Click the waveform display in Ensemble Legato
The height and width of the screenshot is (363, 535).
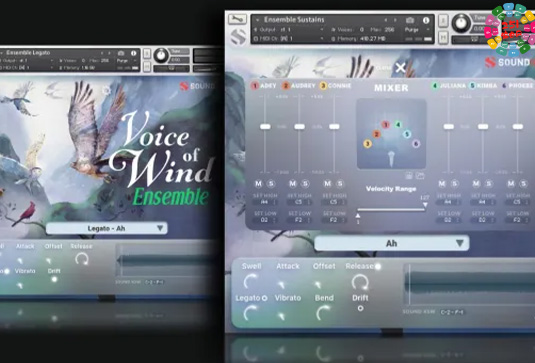point(167,261)
